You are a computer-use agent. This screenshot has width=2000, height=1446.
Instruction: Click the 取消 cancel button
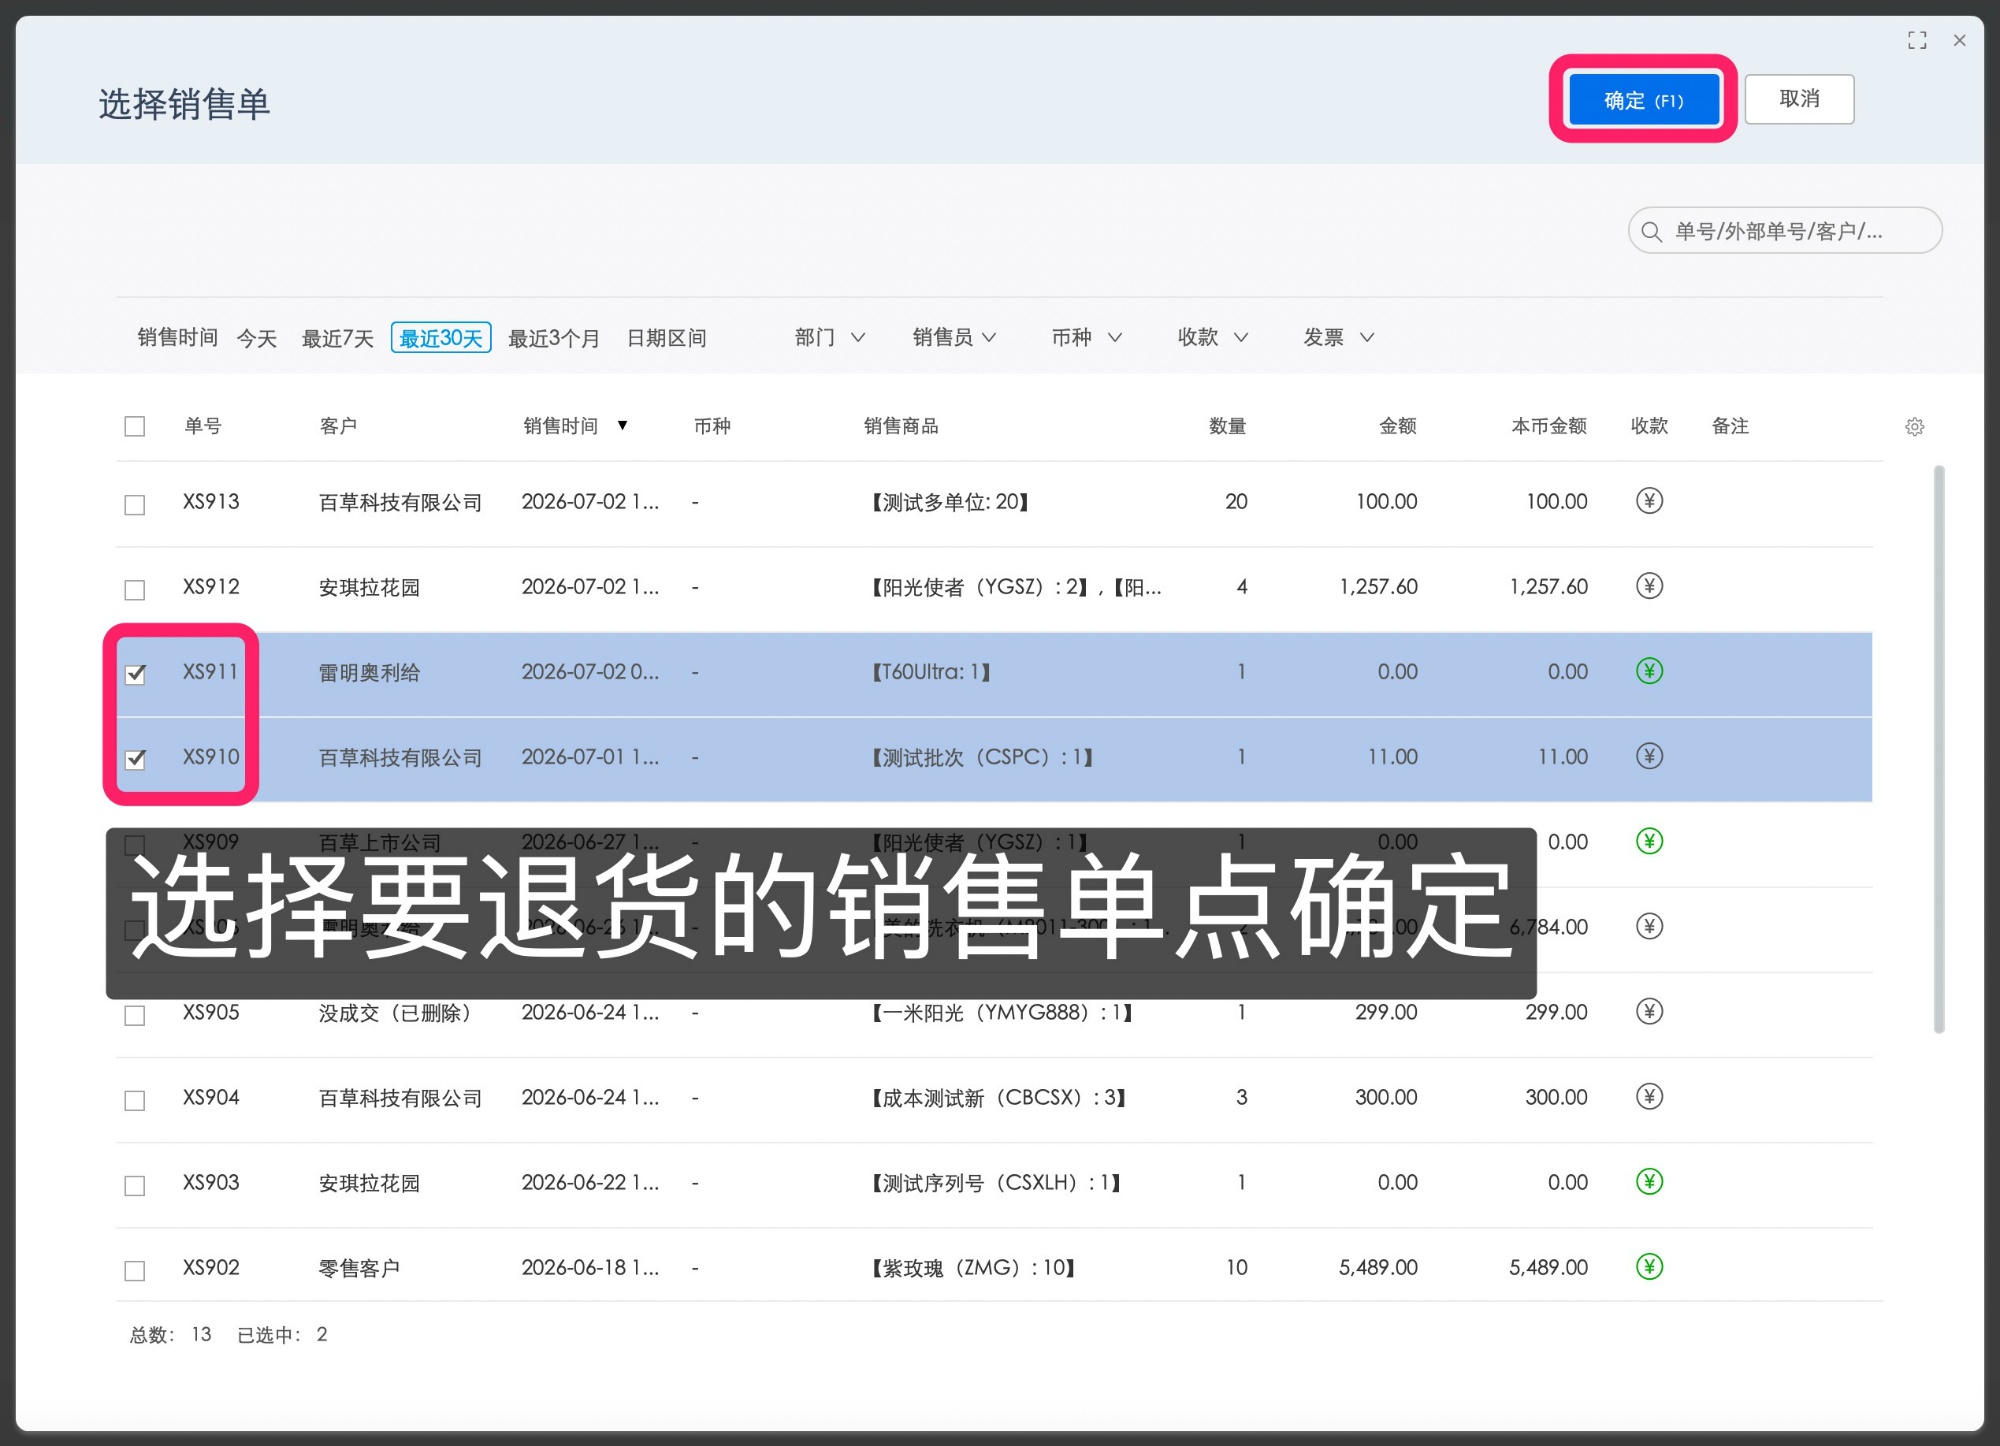coord(1800,99)
